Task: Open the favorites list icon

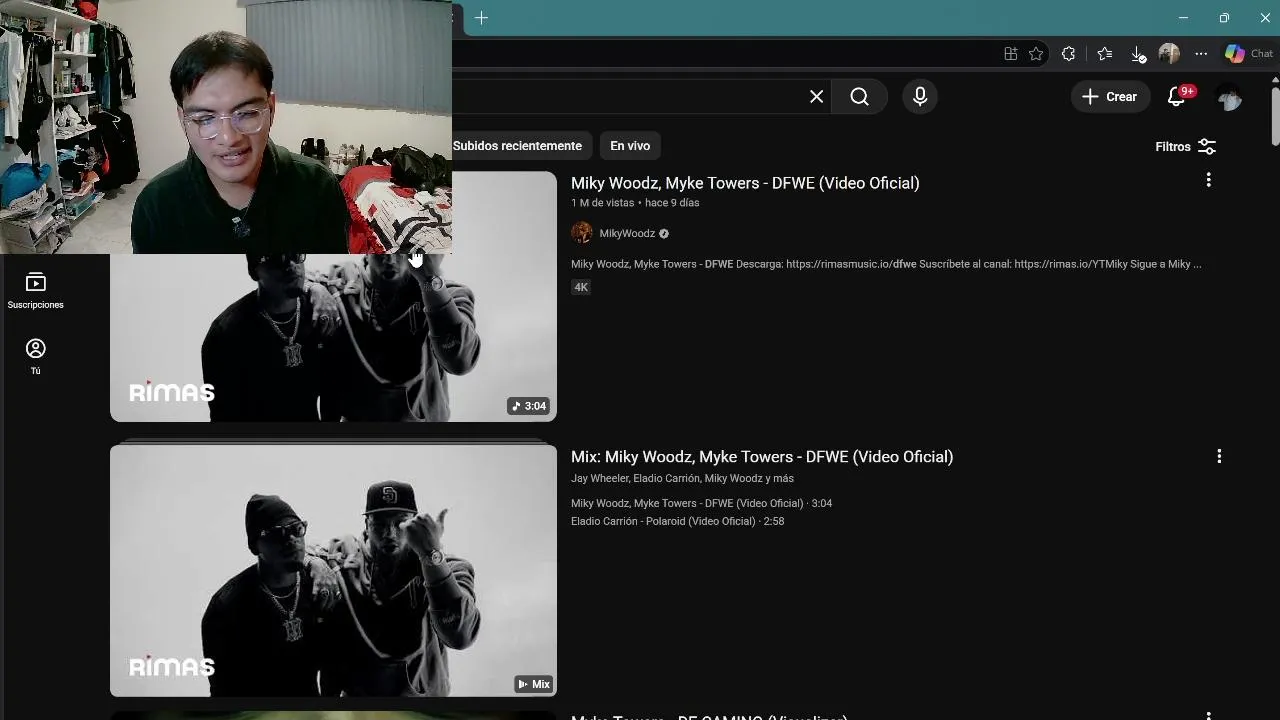Action: [x=1104, y=54]
